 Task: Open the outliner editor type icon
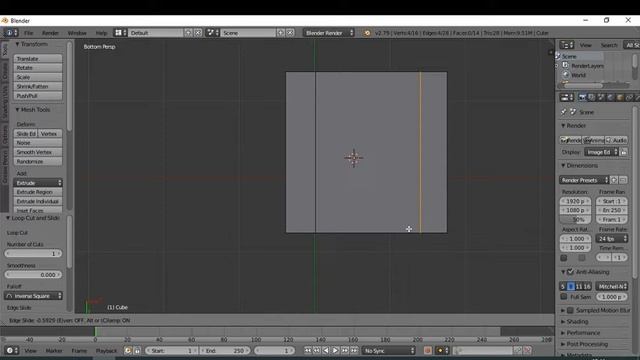pos(567,45)
